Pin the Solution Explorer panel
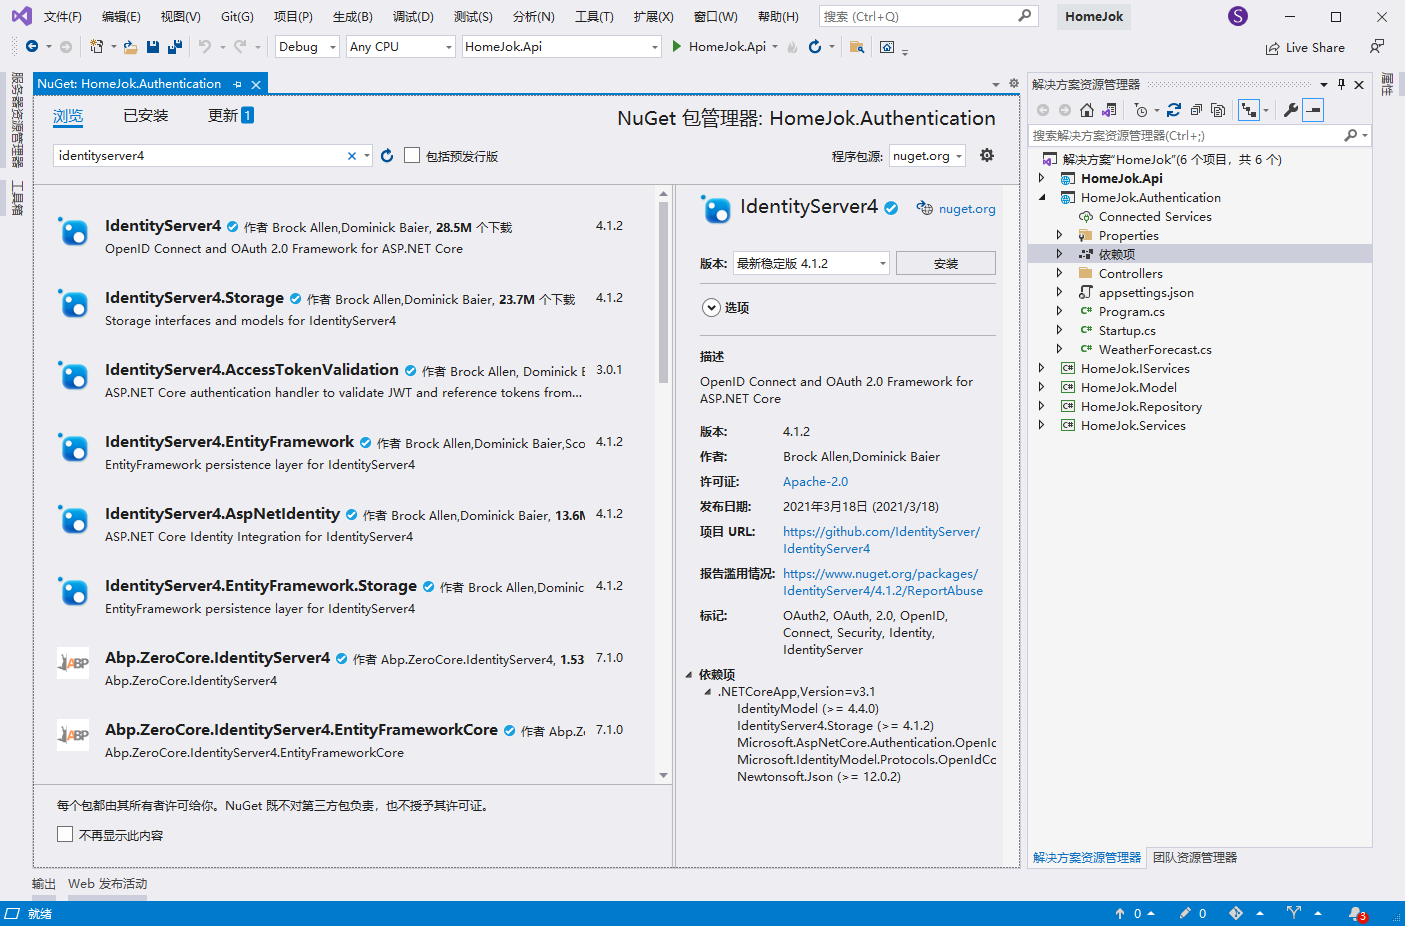This screenshot has width=1405, height=926. click(1341, 84)
